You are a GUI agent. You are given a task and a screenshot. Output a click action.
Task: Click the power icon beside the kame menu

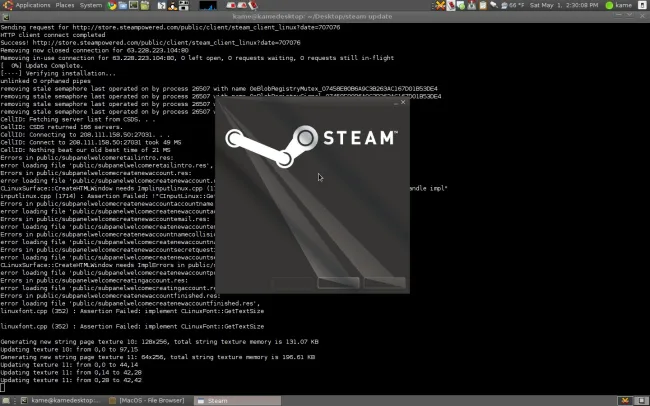coord(643,5)
